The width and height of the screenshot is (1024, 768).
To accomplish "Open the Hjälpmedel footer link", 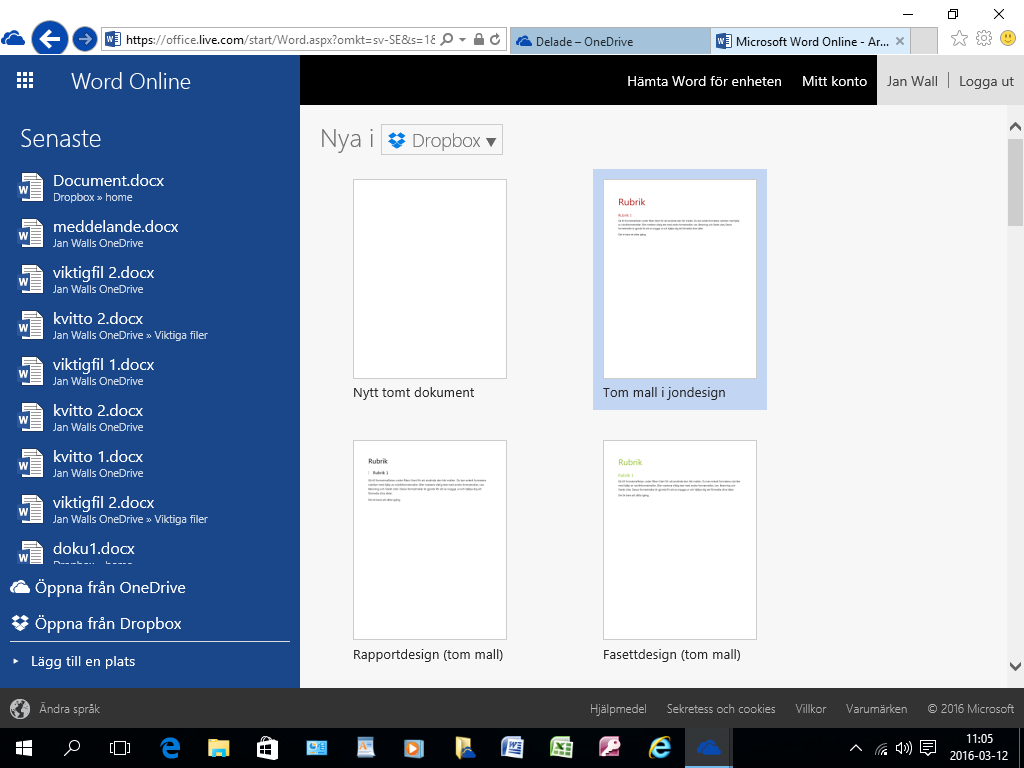I will tap(618, 709).
